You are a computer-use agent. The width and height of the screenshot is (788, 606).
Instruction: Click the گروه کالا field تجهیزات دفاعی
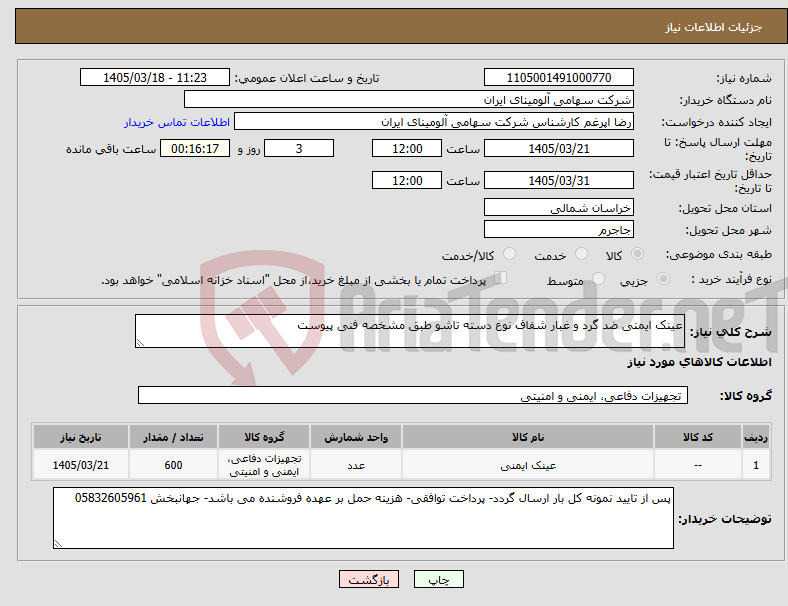tap(413, 395)
